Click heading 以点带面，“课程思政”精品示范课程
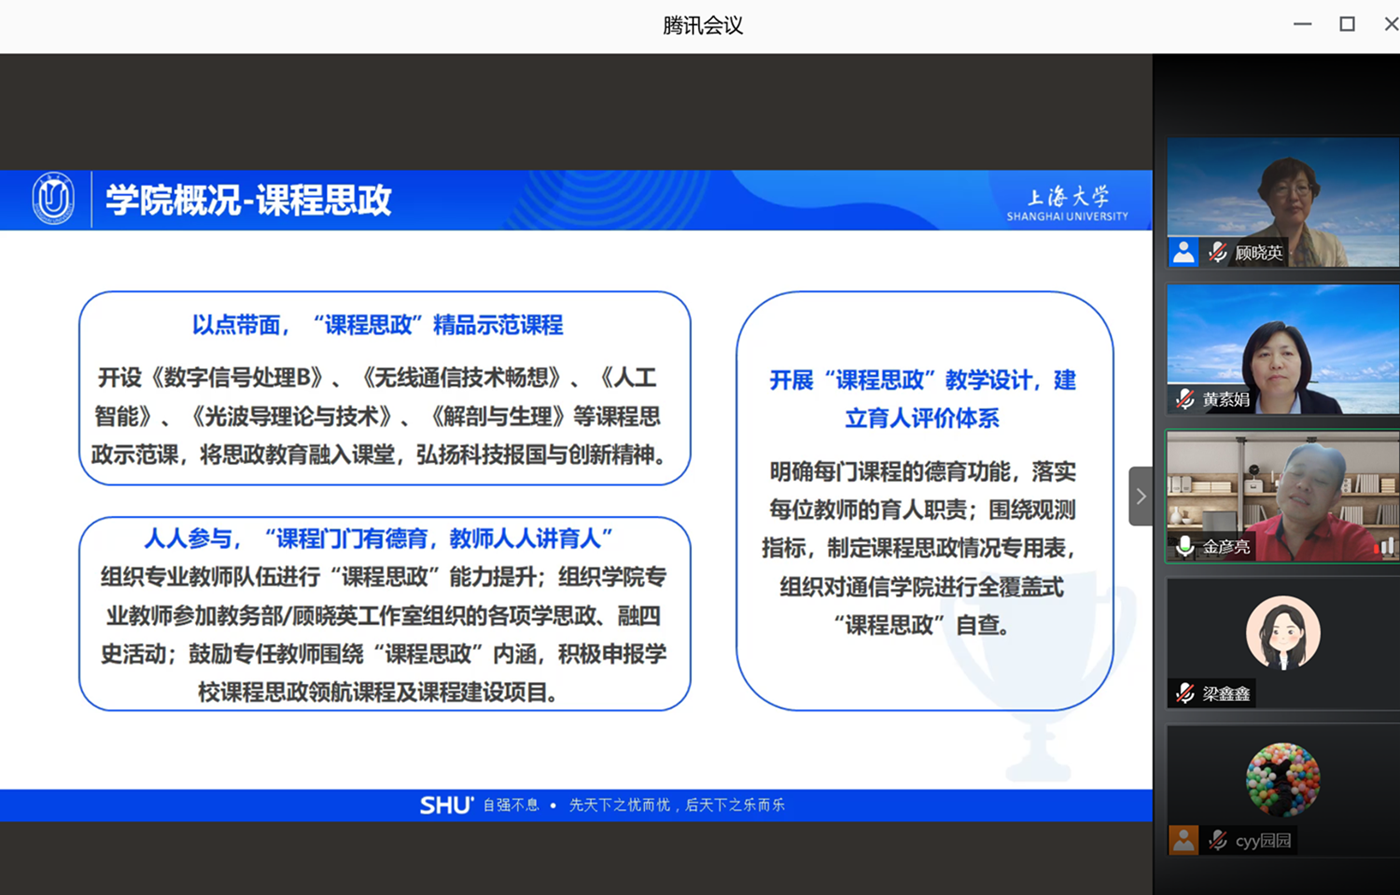Screen dimensions: 1400x895 [378, 325]
